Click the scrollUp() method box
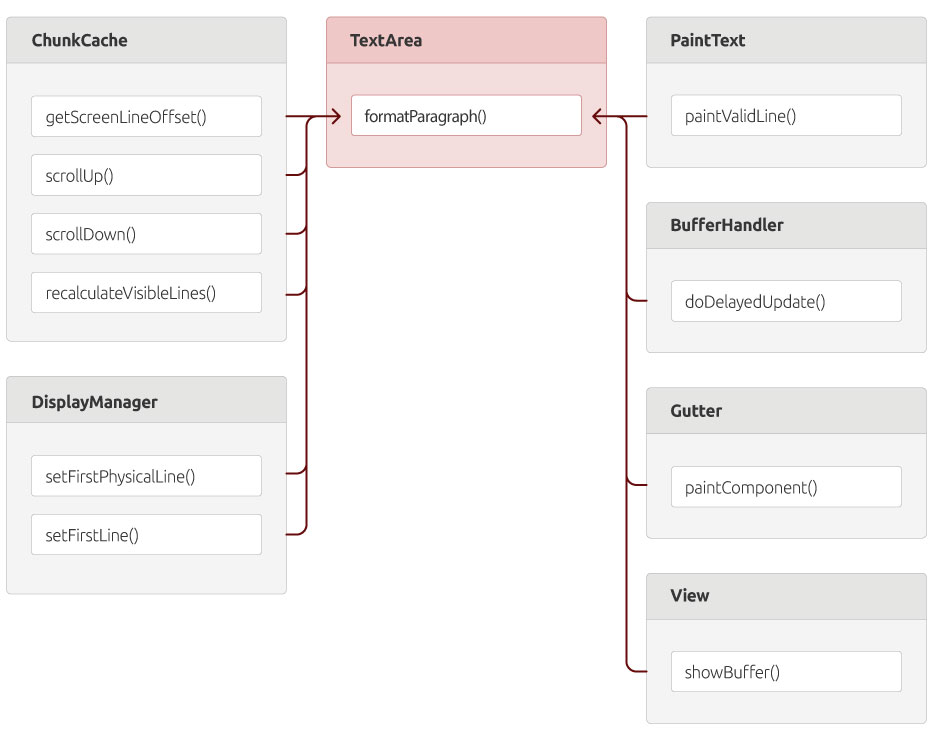Viewport: 935px width, 730px height. coord(146,175)
